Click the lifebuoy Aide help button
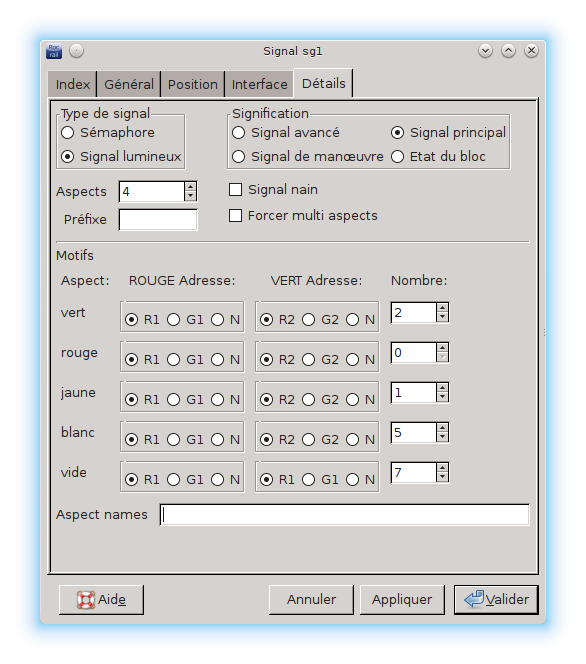The width and height of the screenshot is (586, 664). tap(101, 600)
